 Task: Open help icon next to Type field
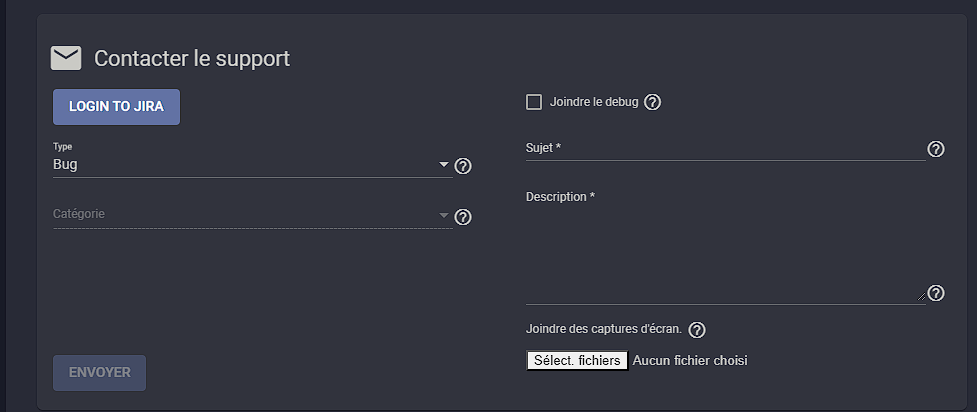point(463,166)
